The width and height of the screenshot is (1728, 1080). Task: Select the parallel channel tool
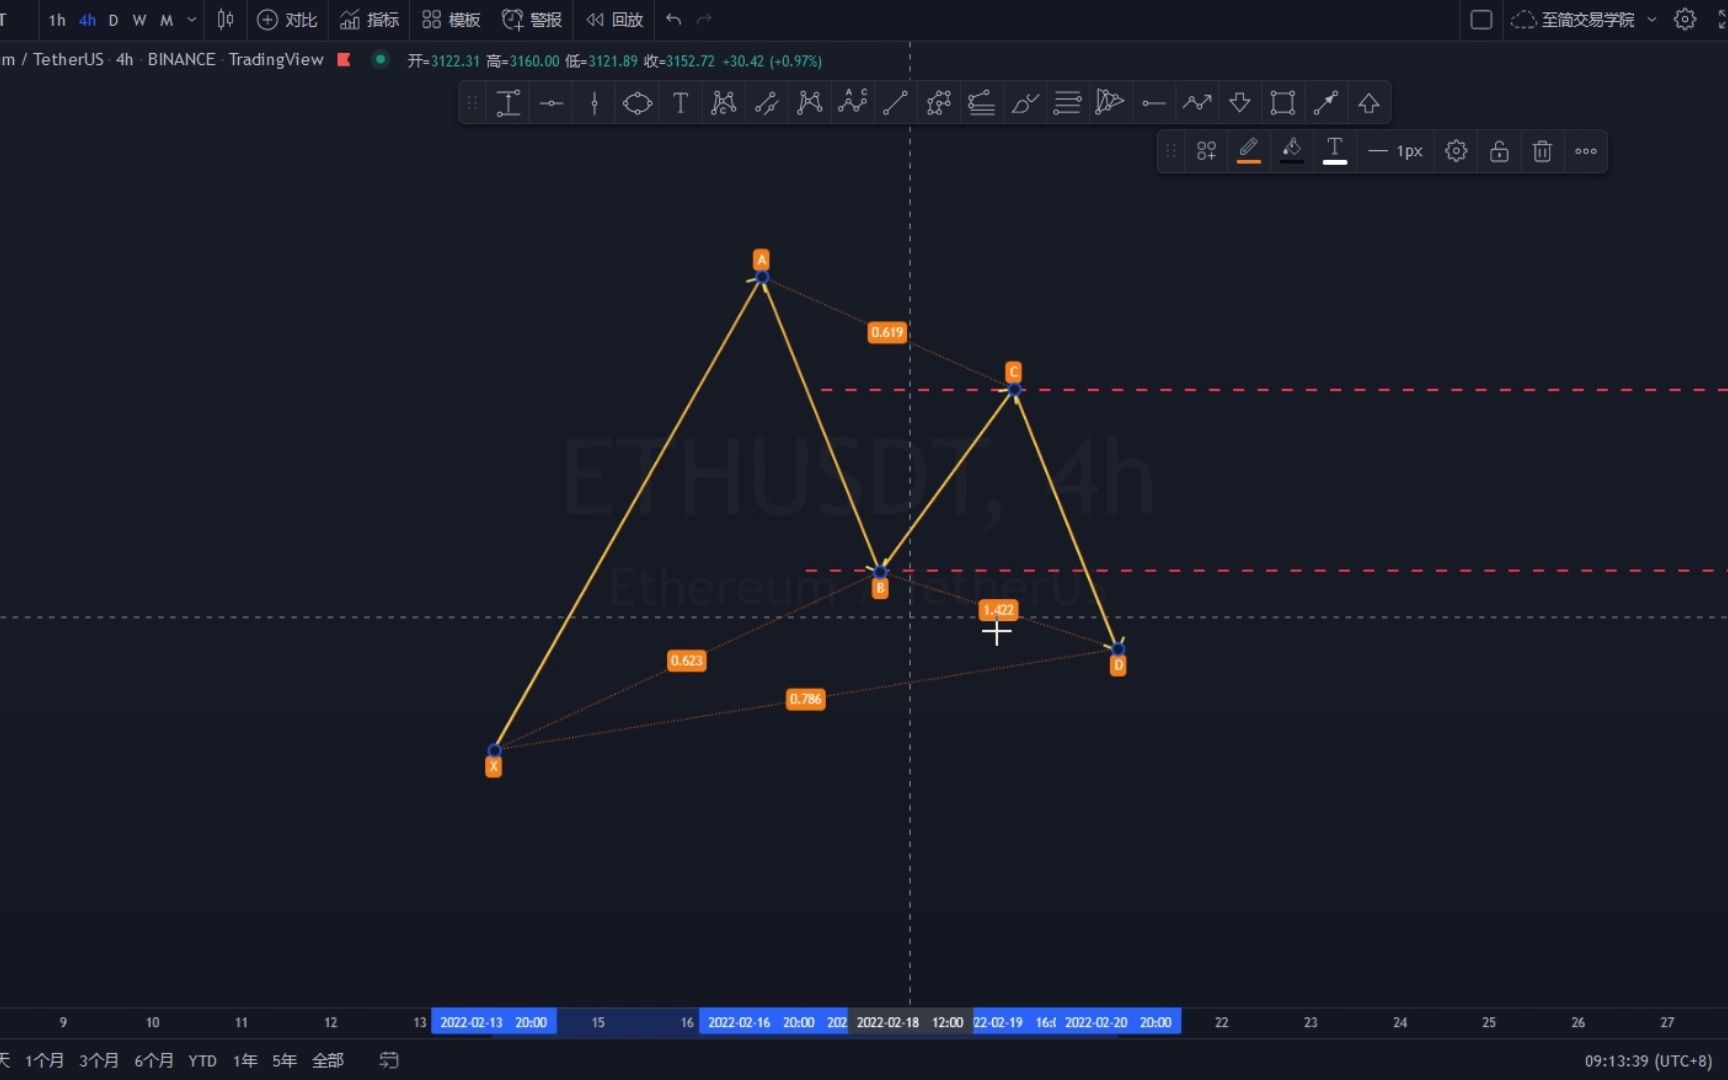point(766,103)
